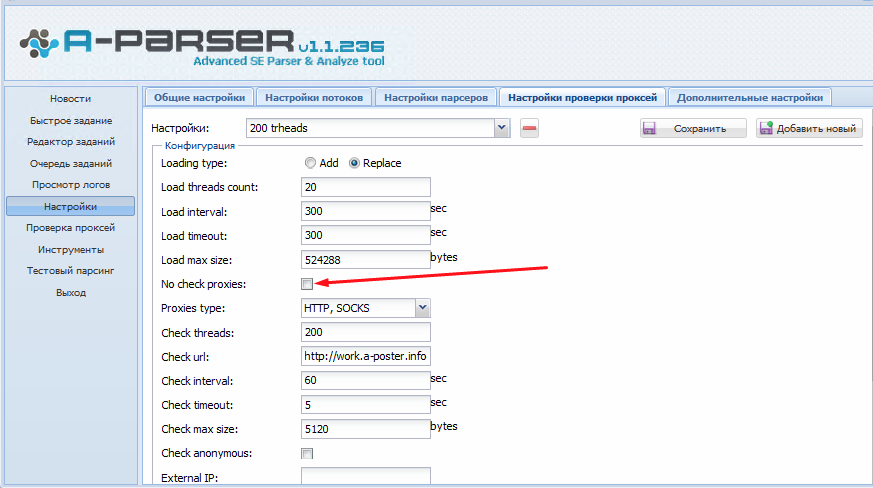873x488 pixels.
Task: Click the Check max size field
Action: point(366,429)
